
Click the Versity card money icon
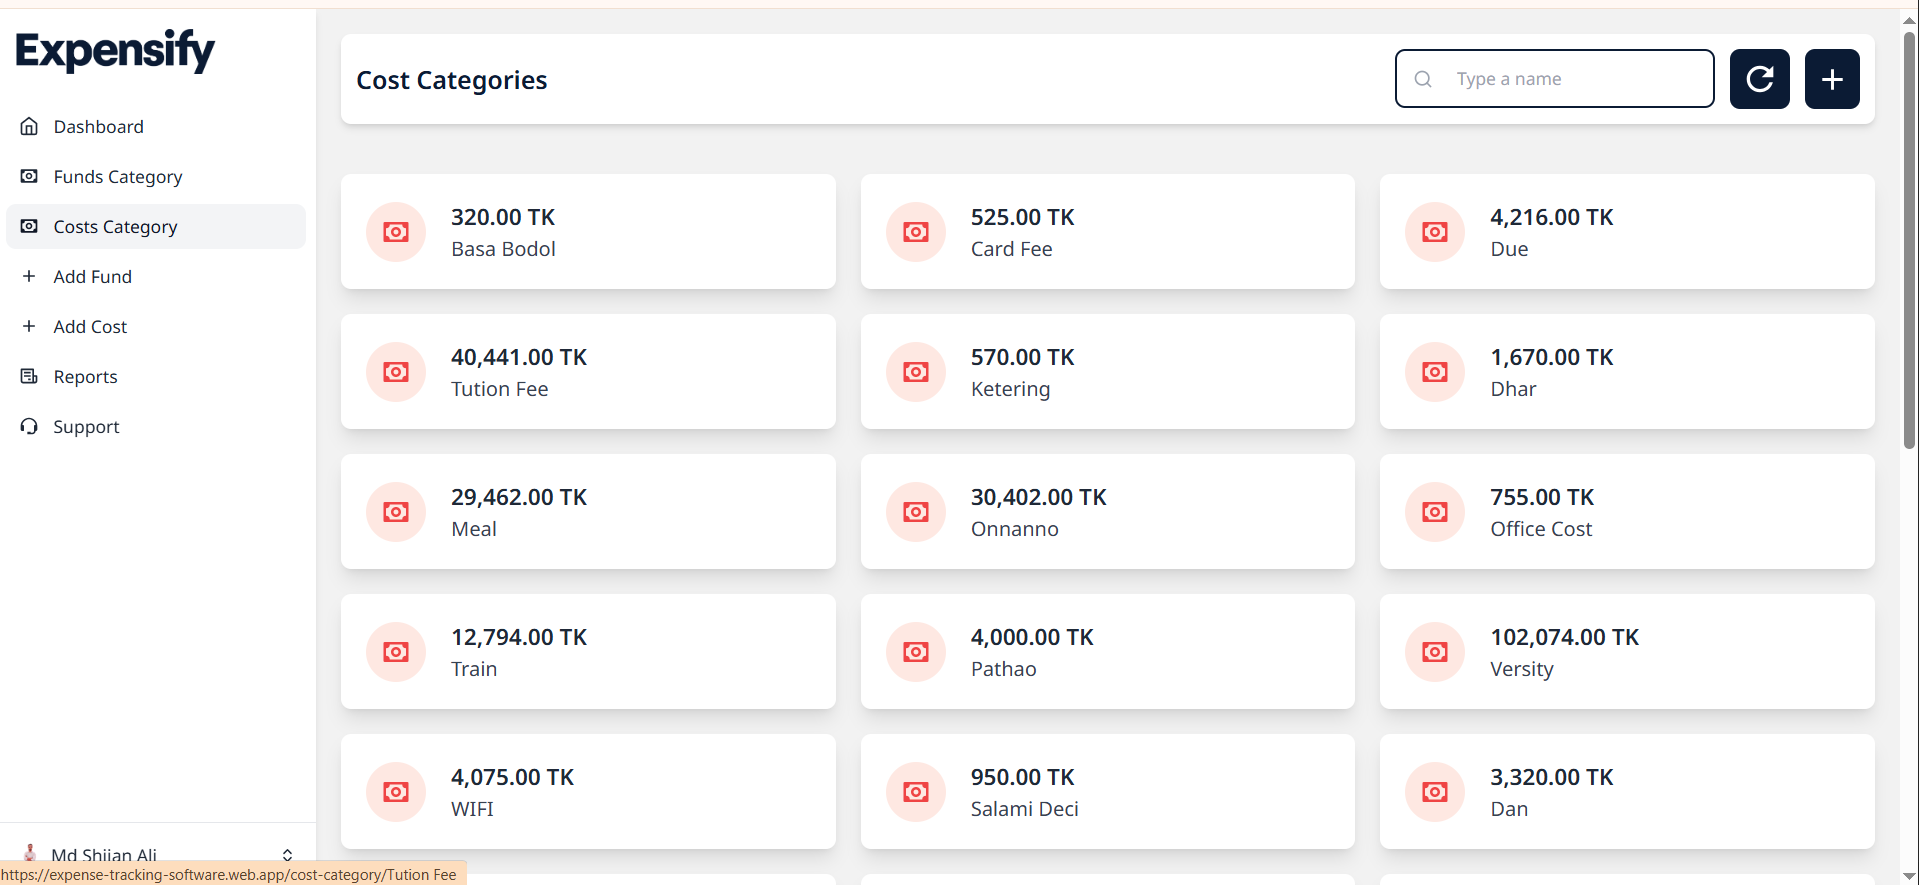point(1435,652)
